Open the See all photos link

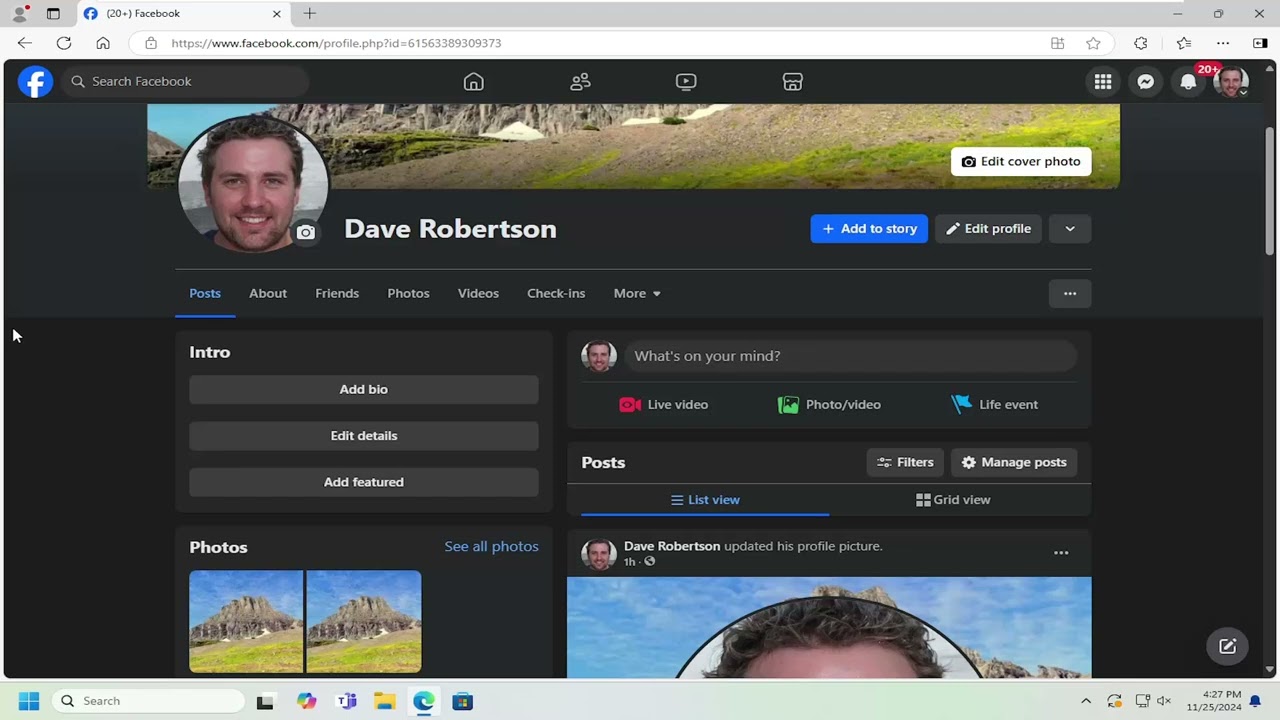pyautogui.click(x=491, y=546)
